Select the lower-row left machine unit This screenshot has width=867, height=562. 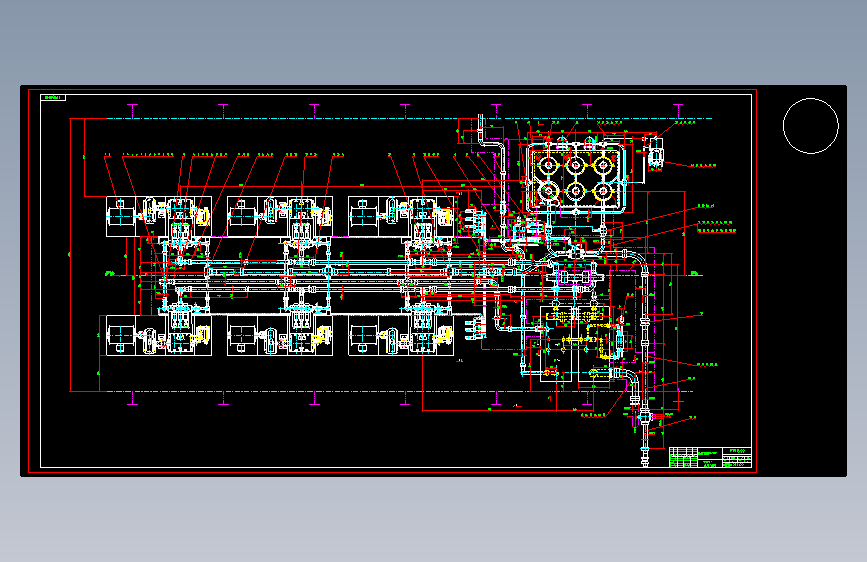(159, 335)
